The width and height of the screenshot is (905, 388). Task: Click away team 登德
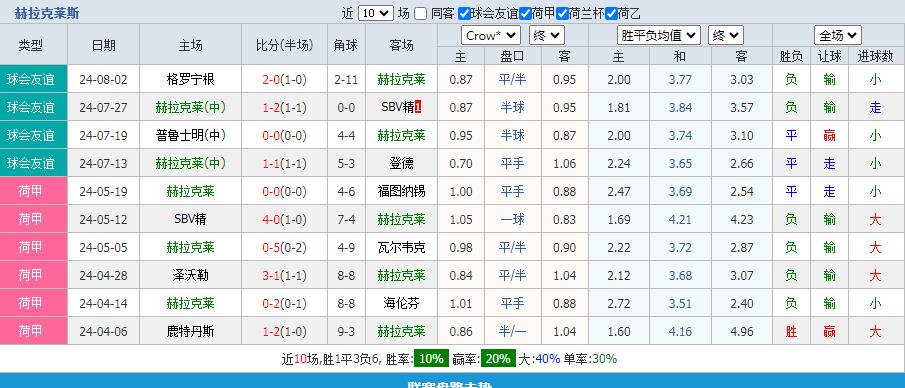[402, 163]
